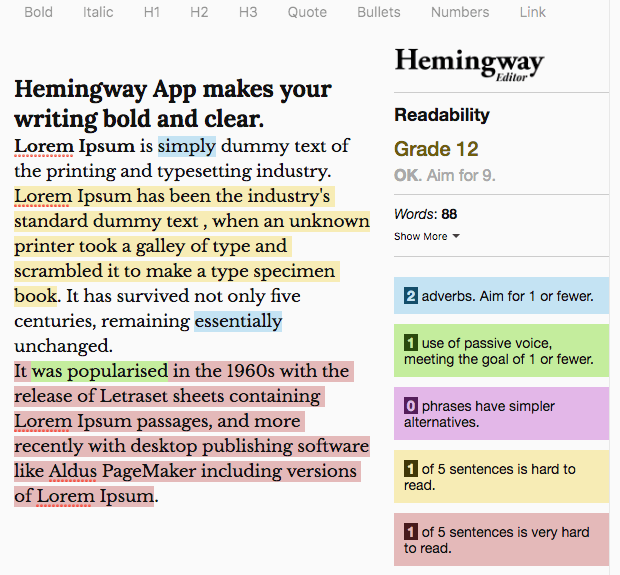Click the 'Grade 12' readability score

tap(436, 149)
